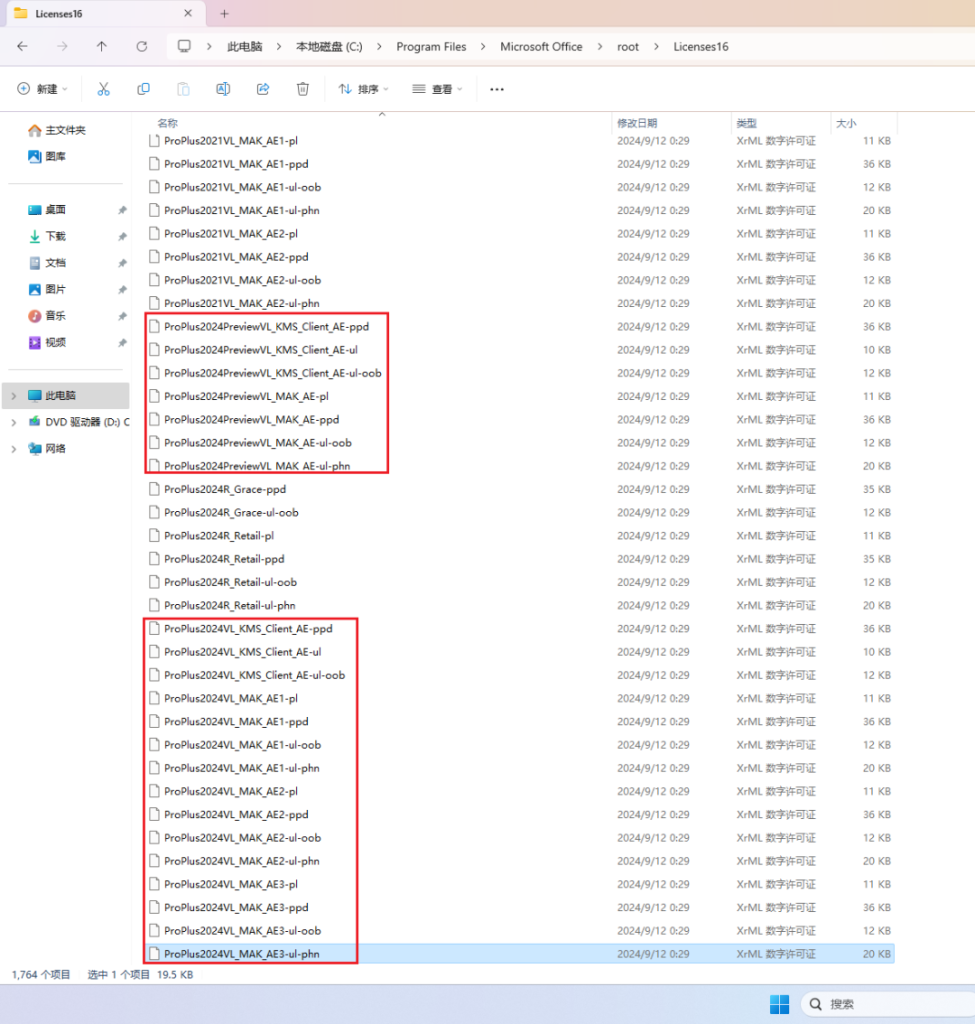
Task: Click the Rename icon in toolbar
Action: pyautogui.click(x=223, y=89)
